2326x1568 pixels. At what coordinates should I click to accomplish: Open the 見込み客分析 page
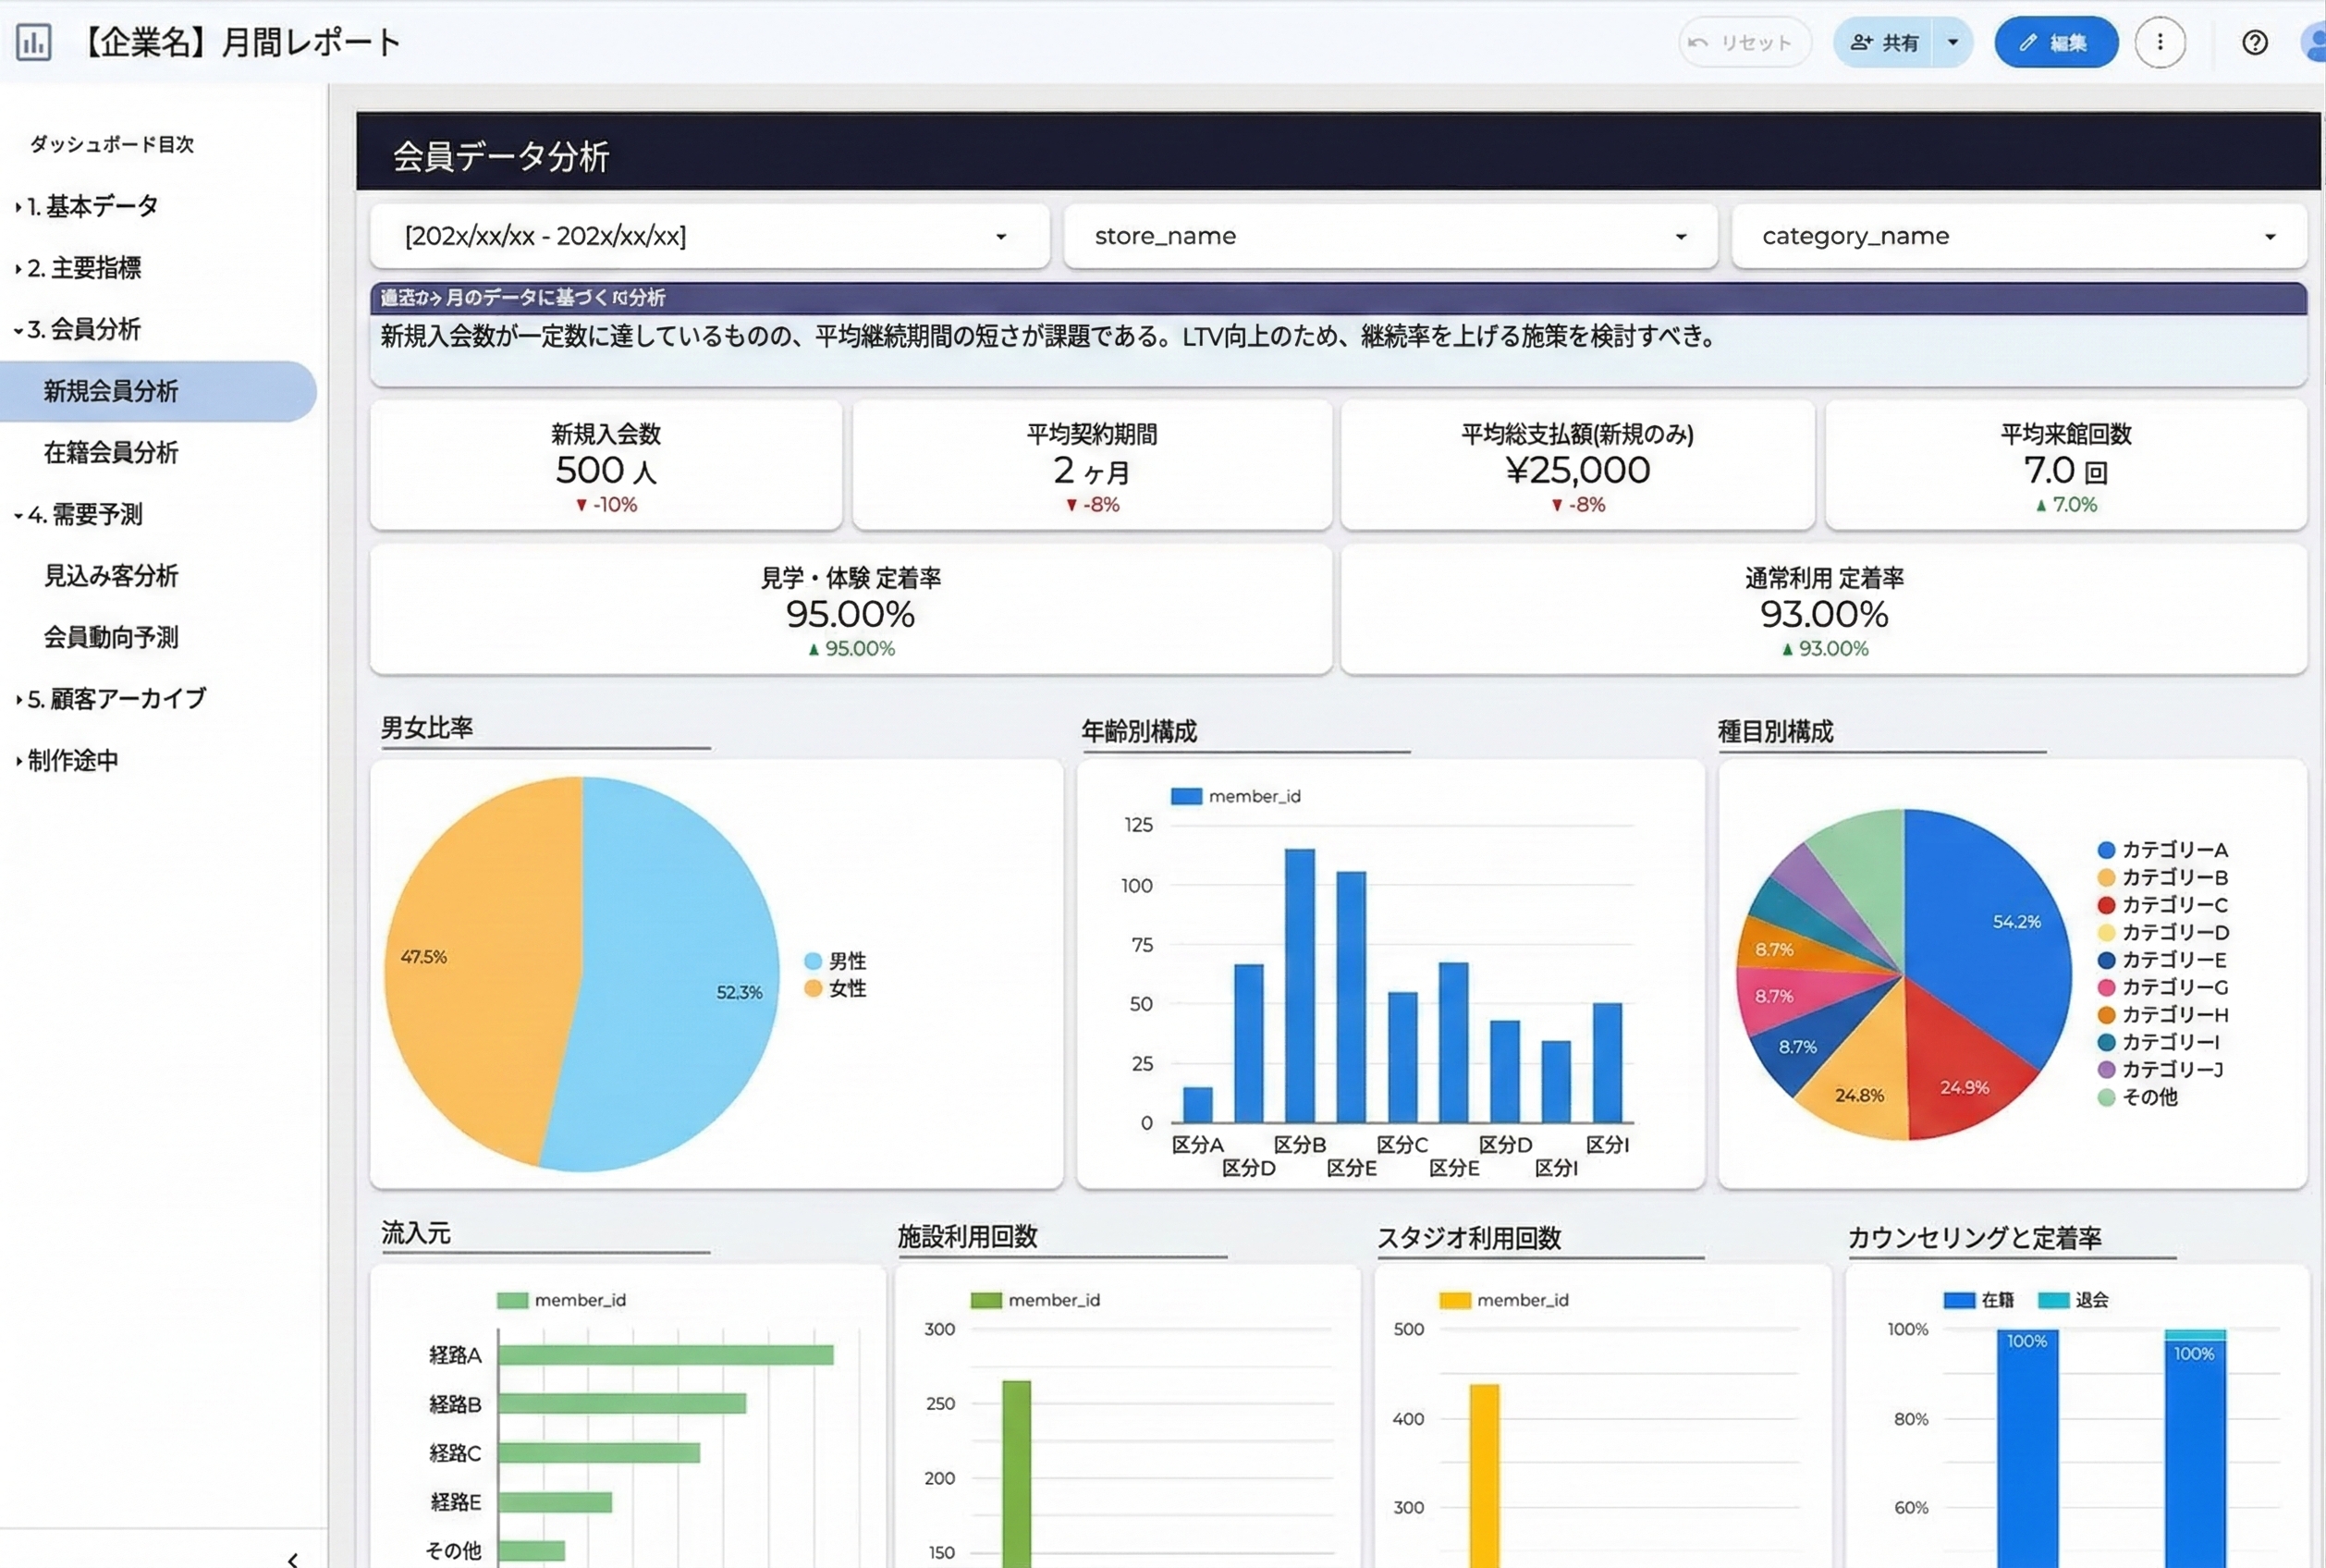pos(111,575)
